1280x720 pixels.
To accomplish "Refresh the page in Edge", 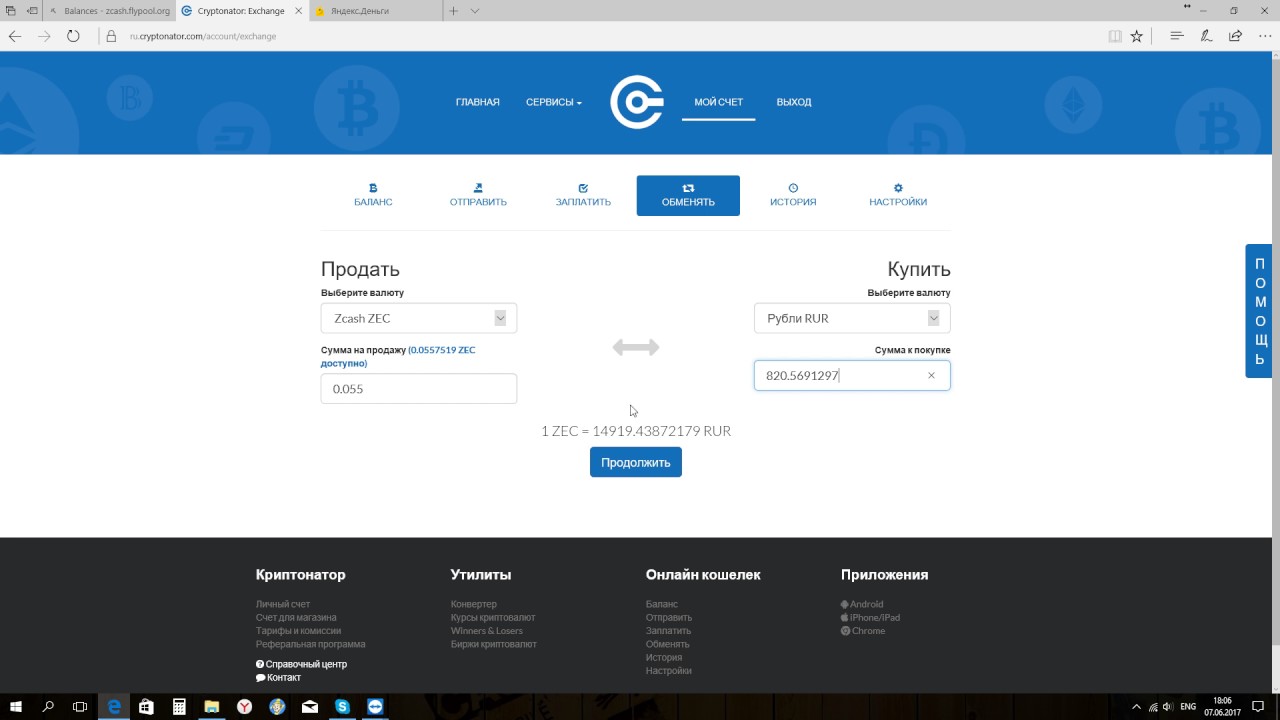I will (73, 36).
